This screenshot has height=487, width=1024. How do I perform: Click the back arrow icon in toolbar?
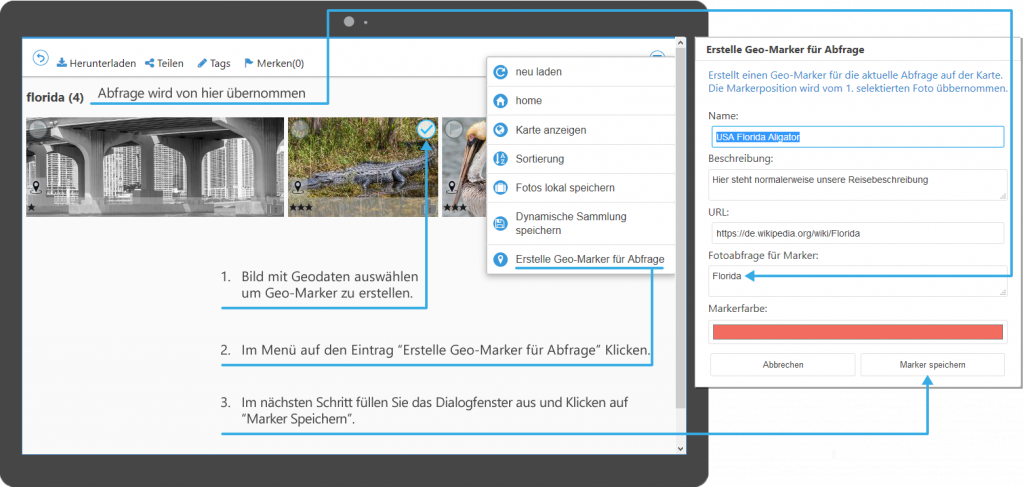(x=40, y=59)
